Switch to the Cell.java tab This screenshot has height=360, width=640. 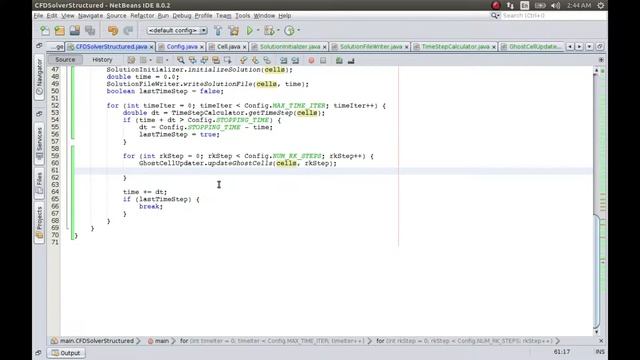coord(229,47)
